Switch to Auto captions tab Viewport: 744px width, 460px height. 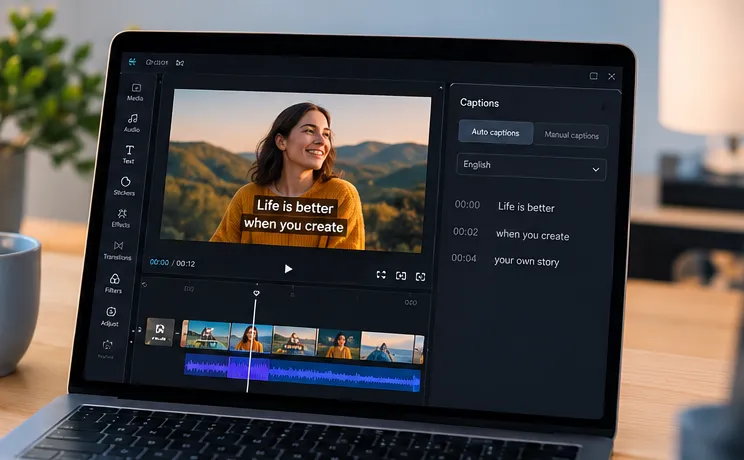[x=495, y=132]
